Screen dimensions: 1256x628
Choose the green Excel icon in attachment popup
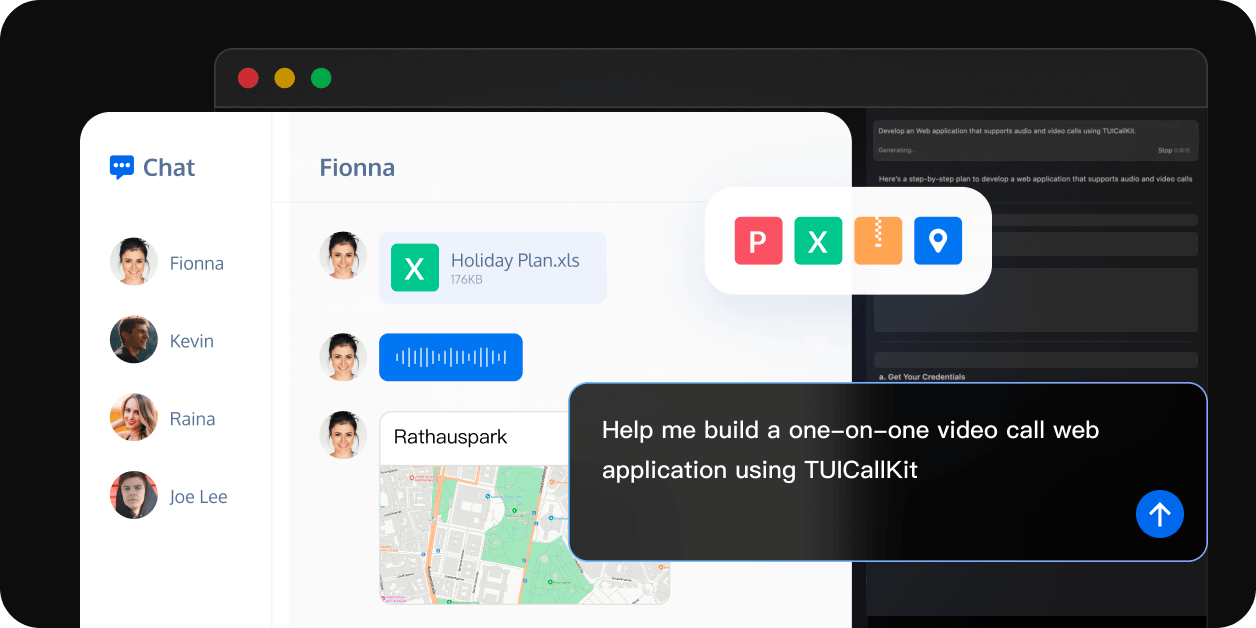point(818,241)
